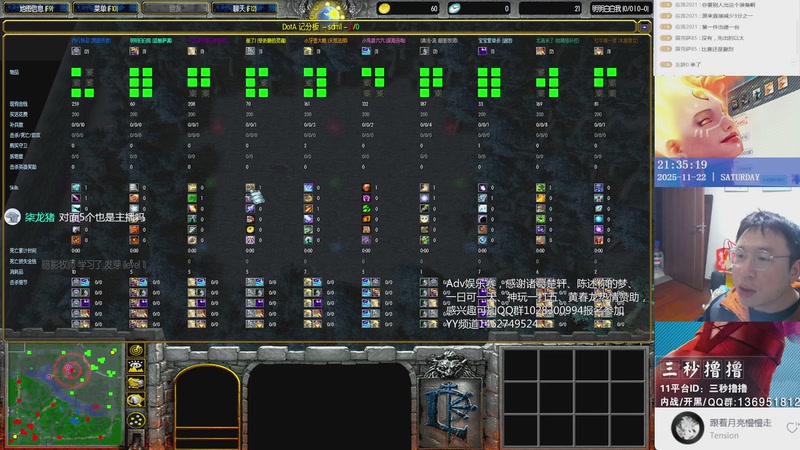Click dark-green player's second skill icon

pos(540,198)
